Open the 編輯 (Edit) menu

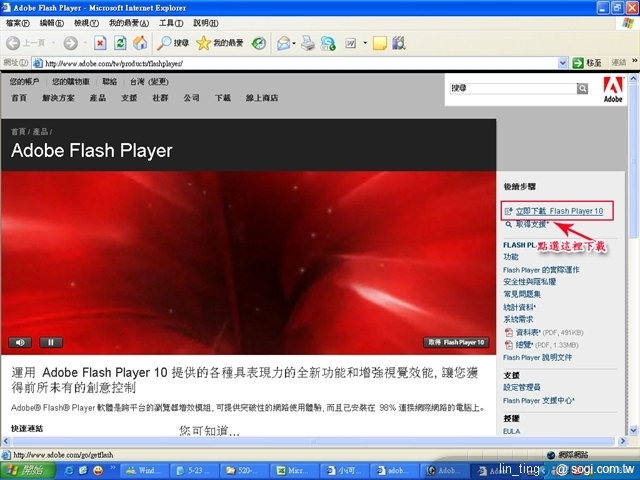[51, 23]
